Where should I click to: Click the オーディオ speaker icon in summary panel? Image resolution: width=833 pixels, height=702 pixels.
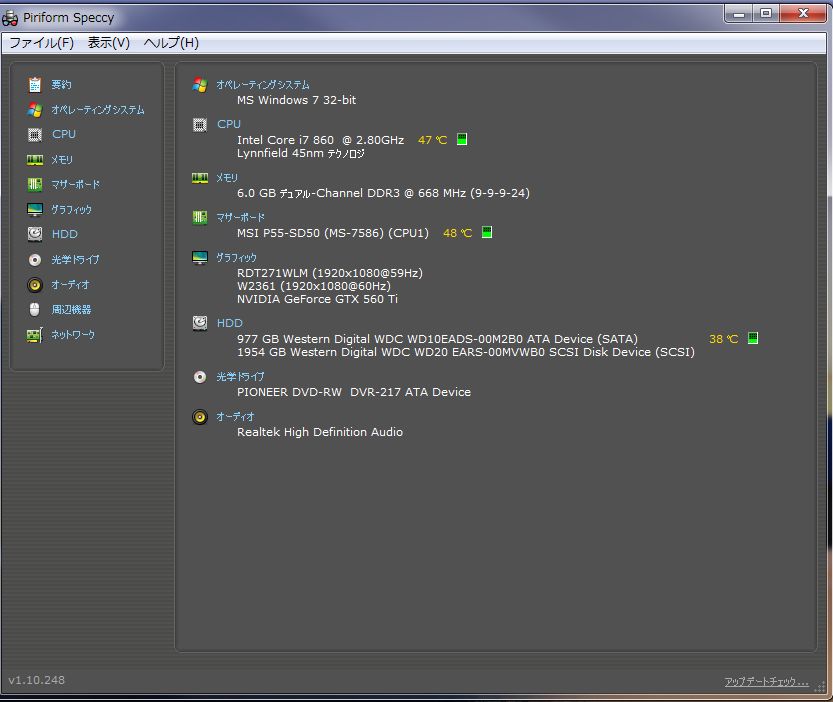coord(200,417)
